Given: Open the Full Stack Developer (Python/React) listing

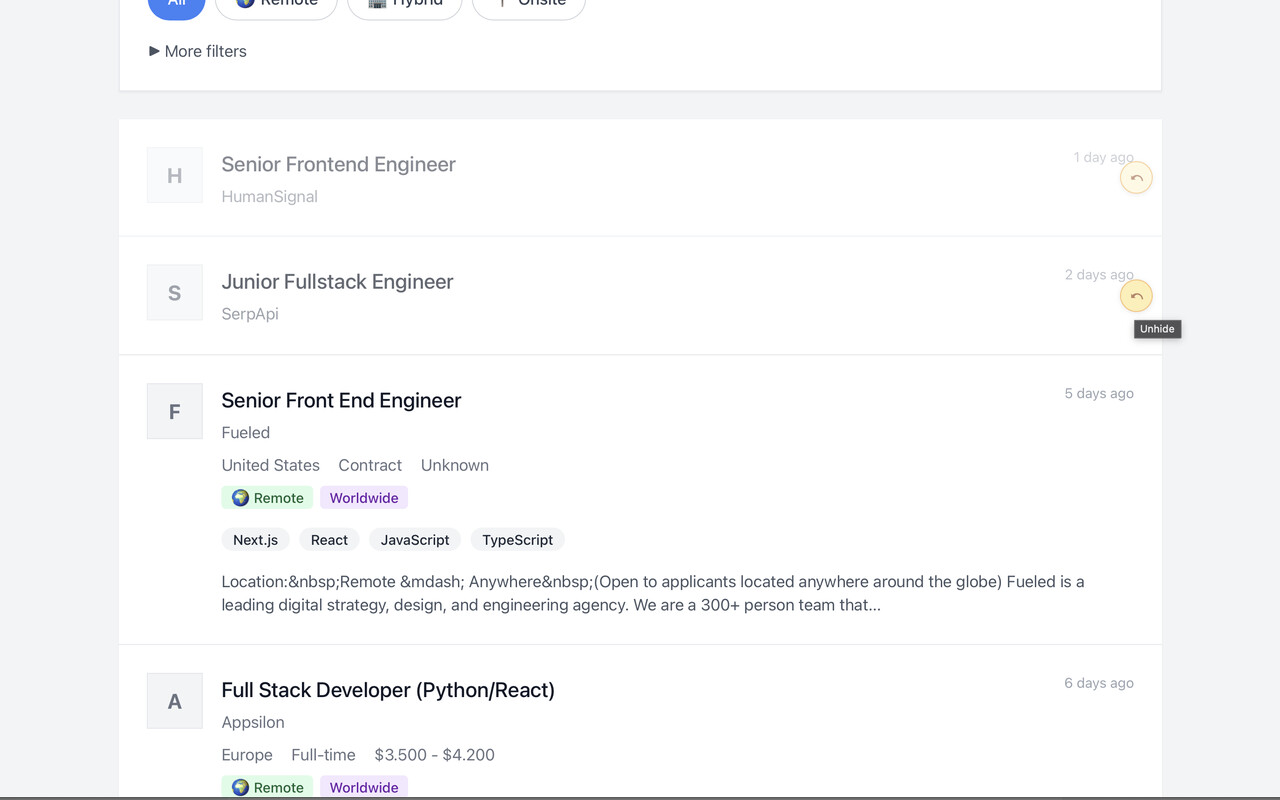Looking at the screenshot, I should point(388,690).
